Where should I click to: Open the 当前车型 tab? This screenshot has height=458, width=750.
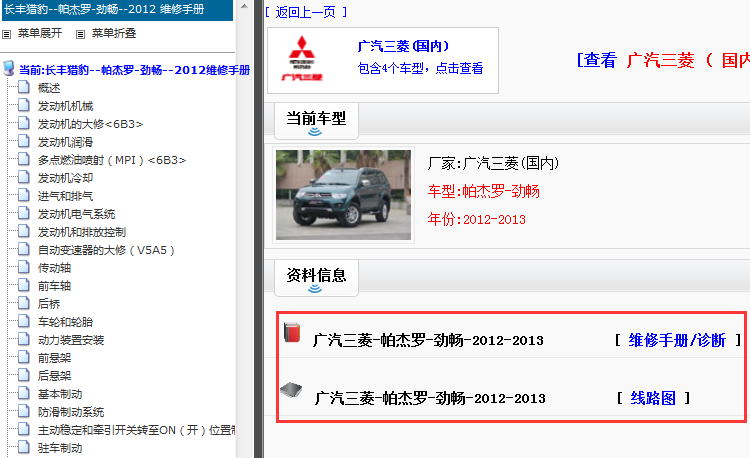tap(316, 121)
